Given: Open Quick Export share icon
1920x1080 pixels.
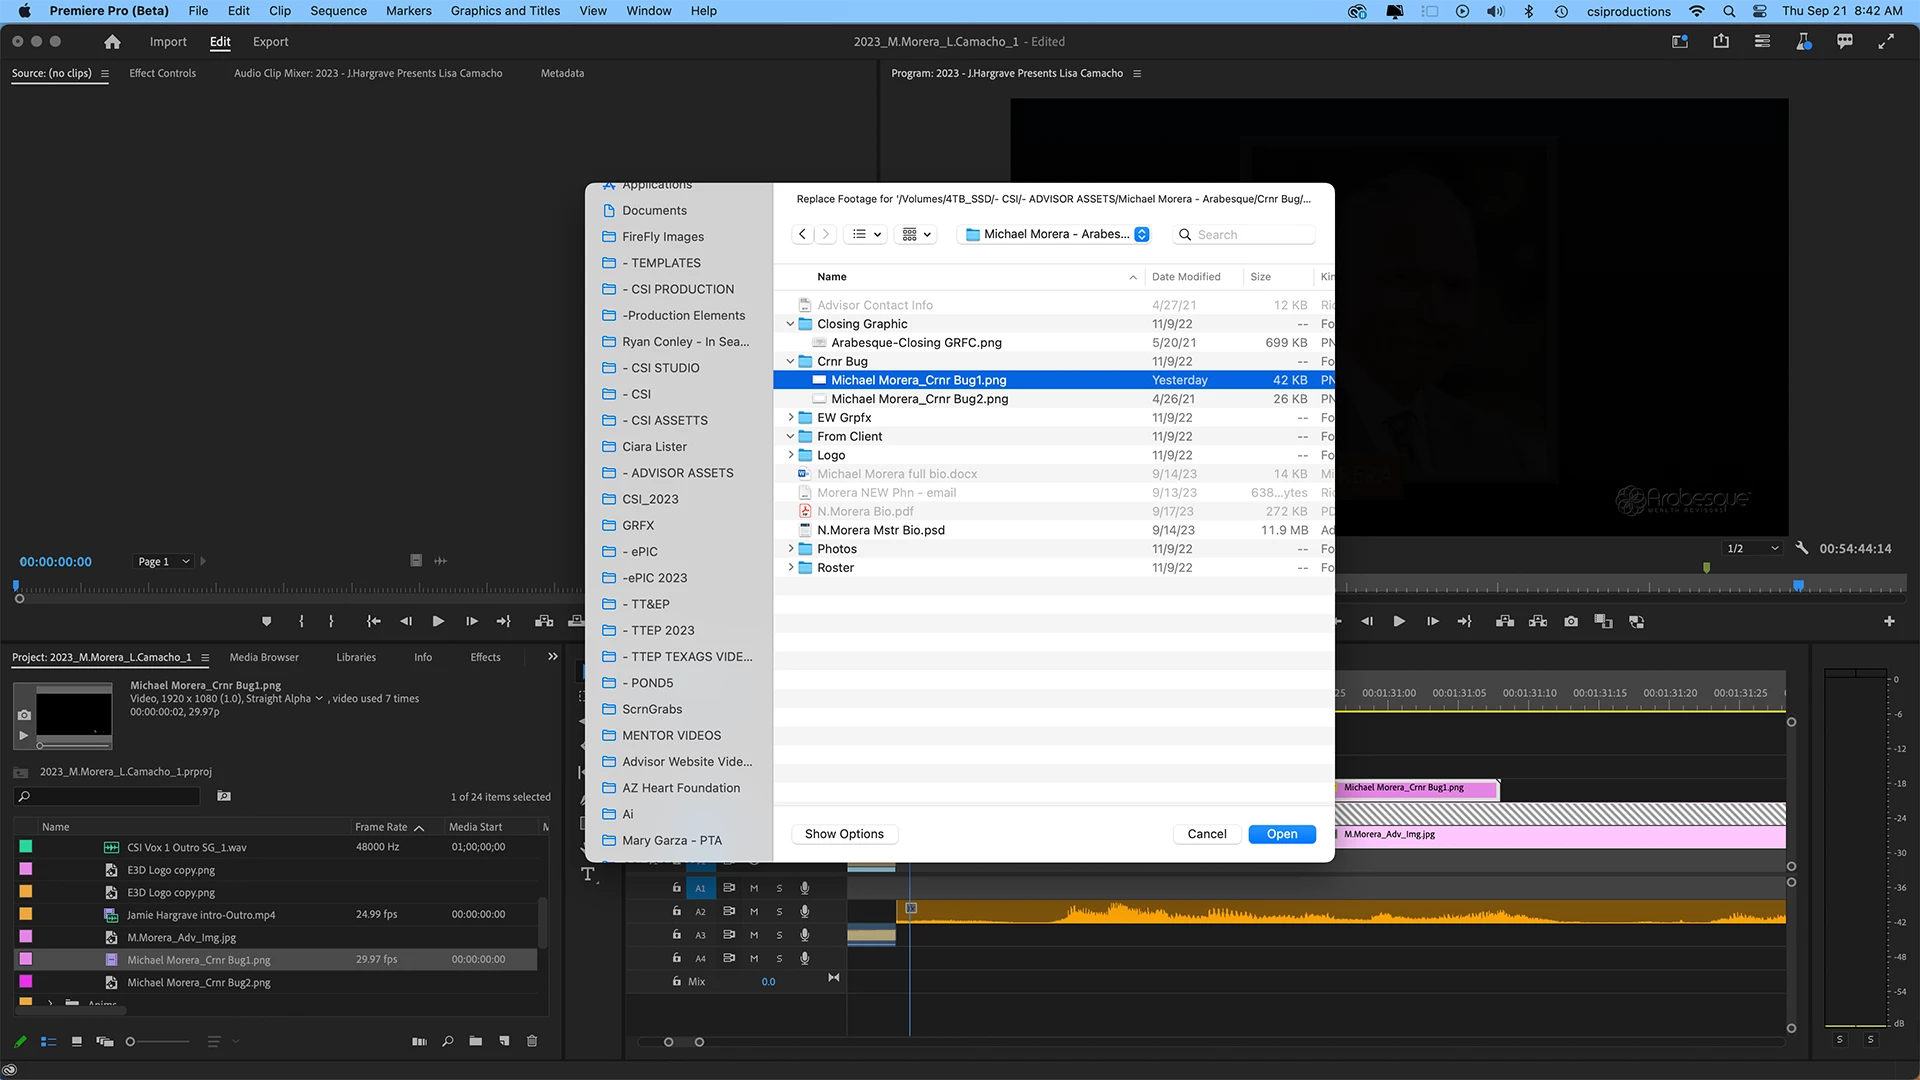Looking at the screenshot, I should coord(1720,41).
